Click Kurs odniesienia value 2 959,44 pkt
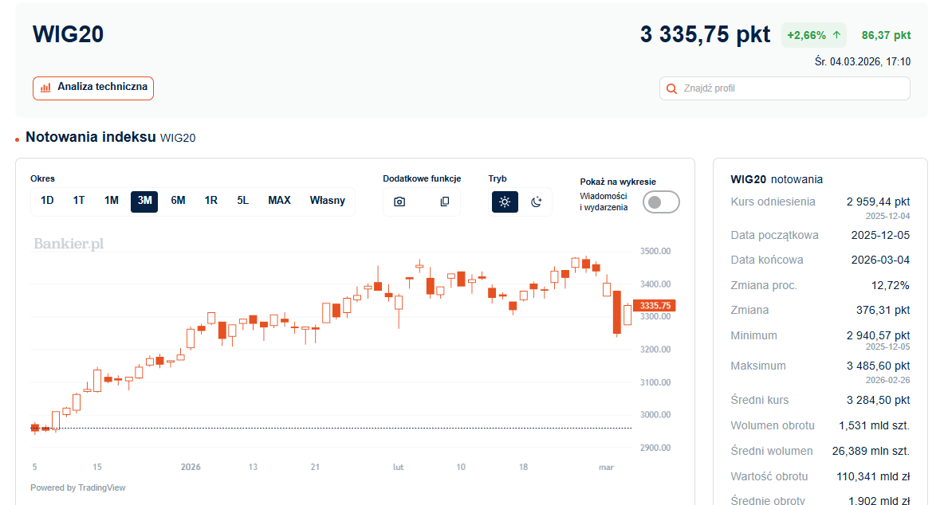This screenshot has height=505, width=948. (x=878, y=202)
